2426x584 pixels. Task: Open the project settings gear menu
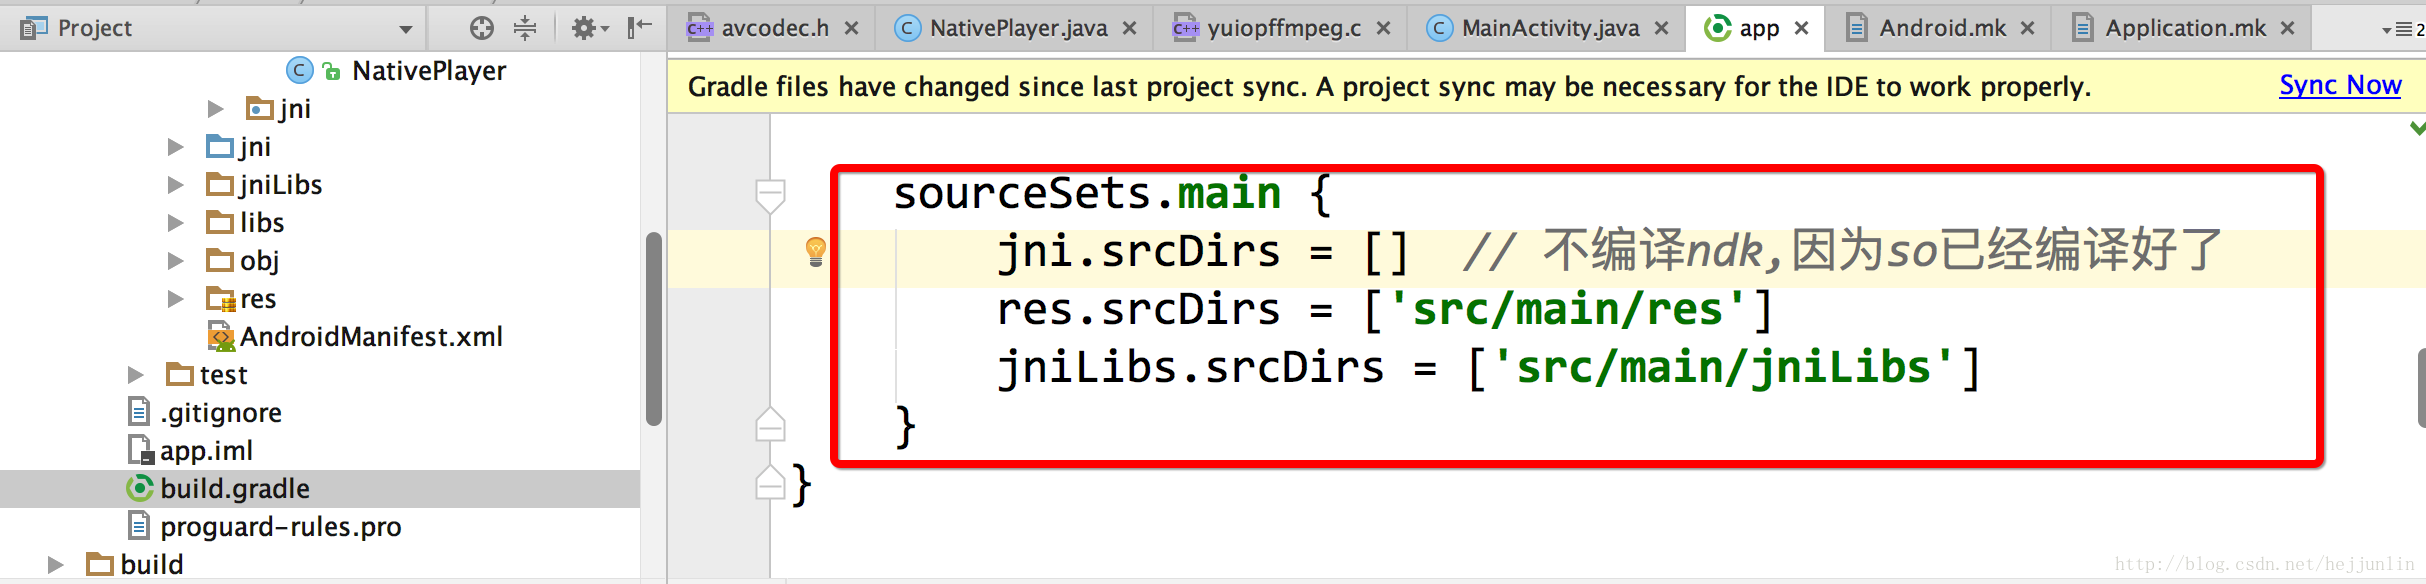pyautogui.click(x=589, y=28)
